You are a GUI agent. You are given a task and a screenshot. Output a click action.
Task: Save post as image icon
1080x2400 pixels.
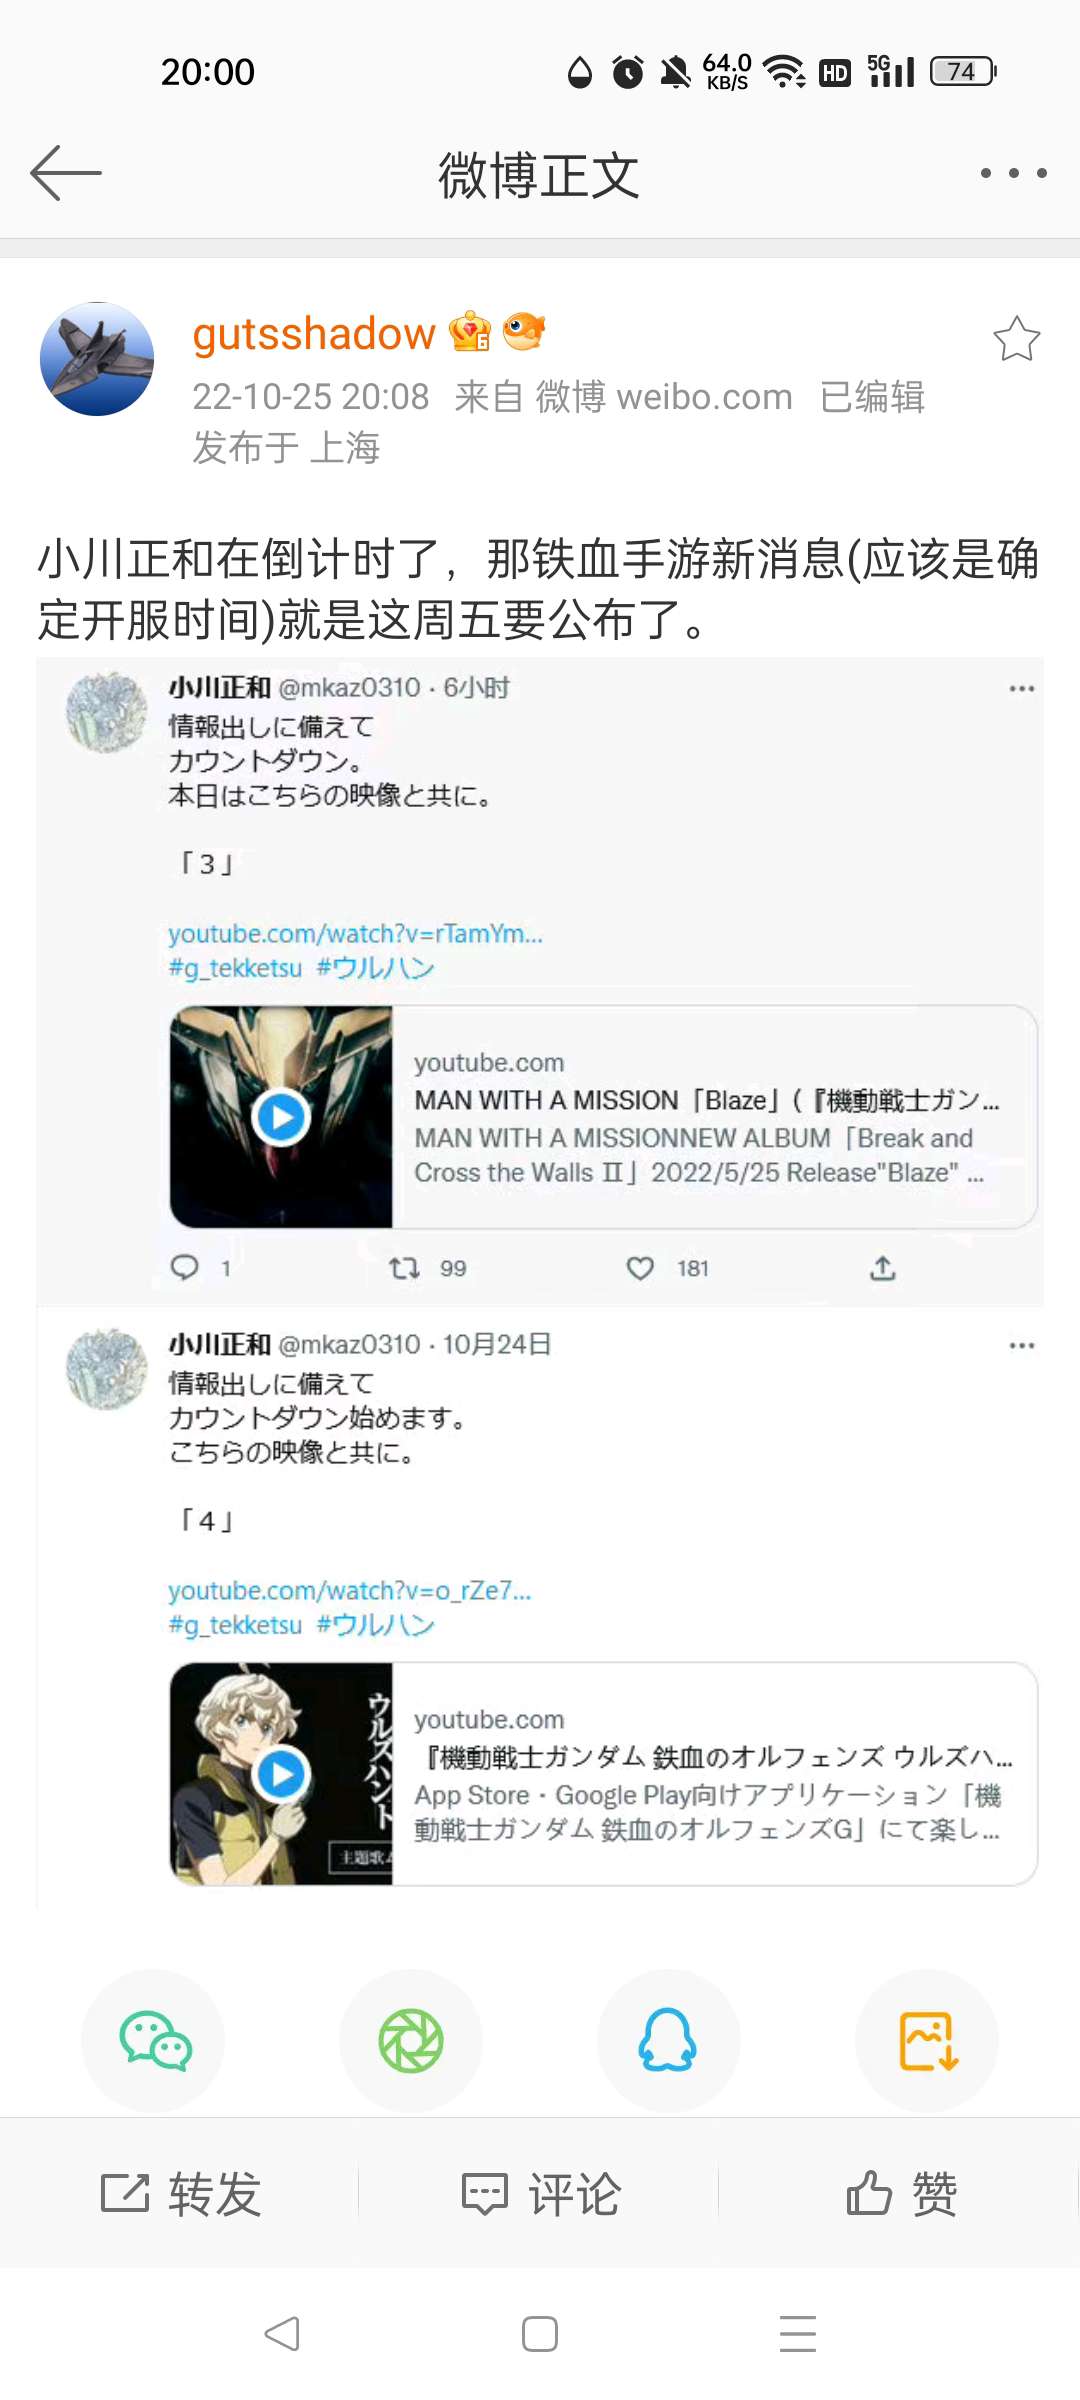[x=928, y=2040]
